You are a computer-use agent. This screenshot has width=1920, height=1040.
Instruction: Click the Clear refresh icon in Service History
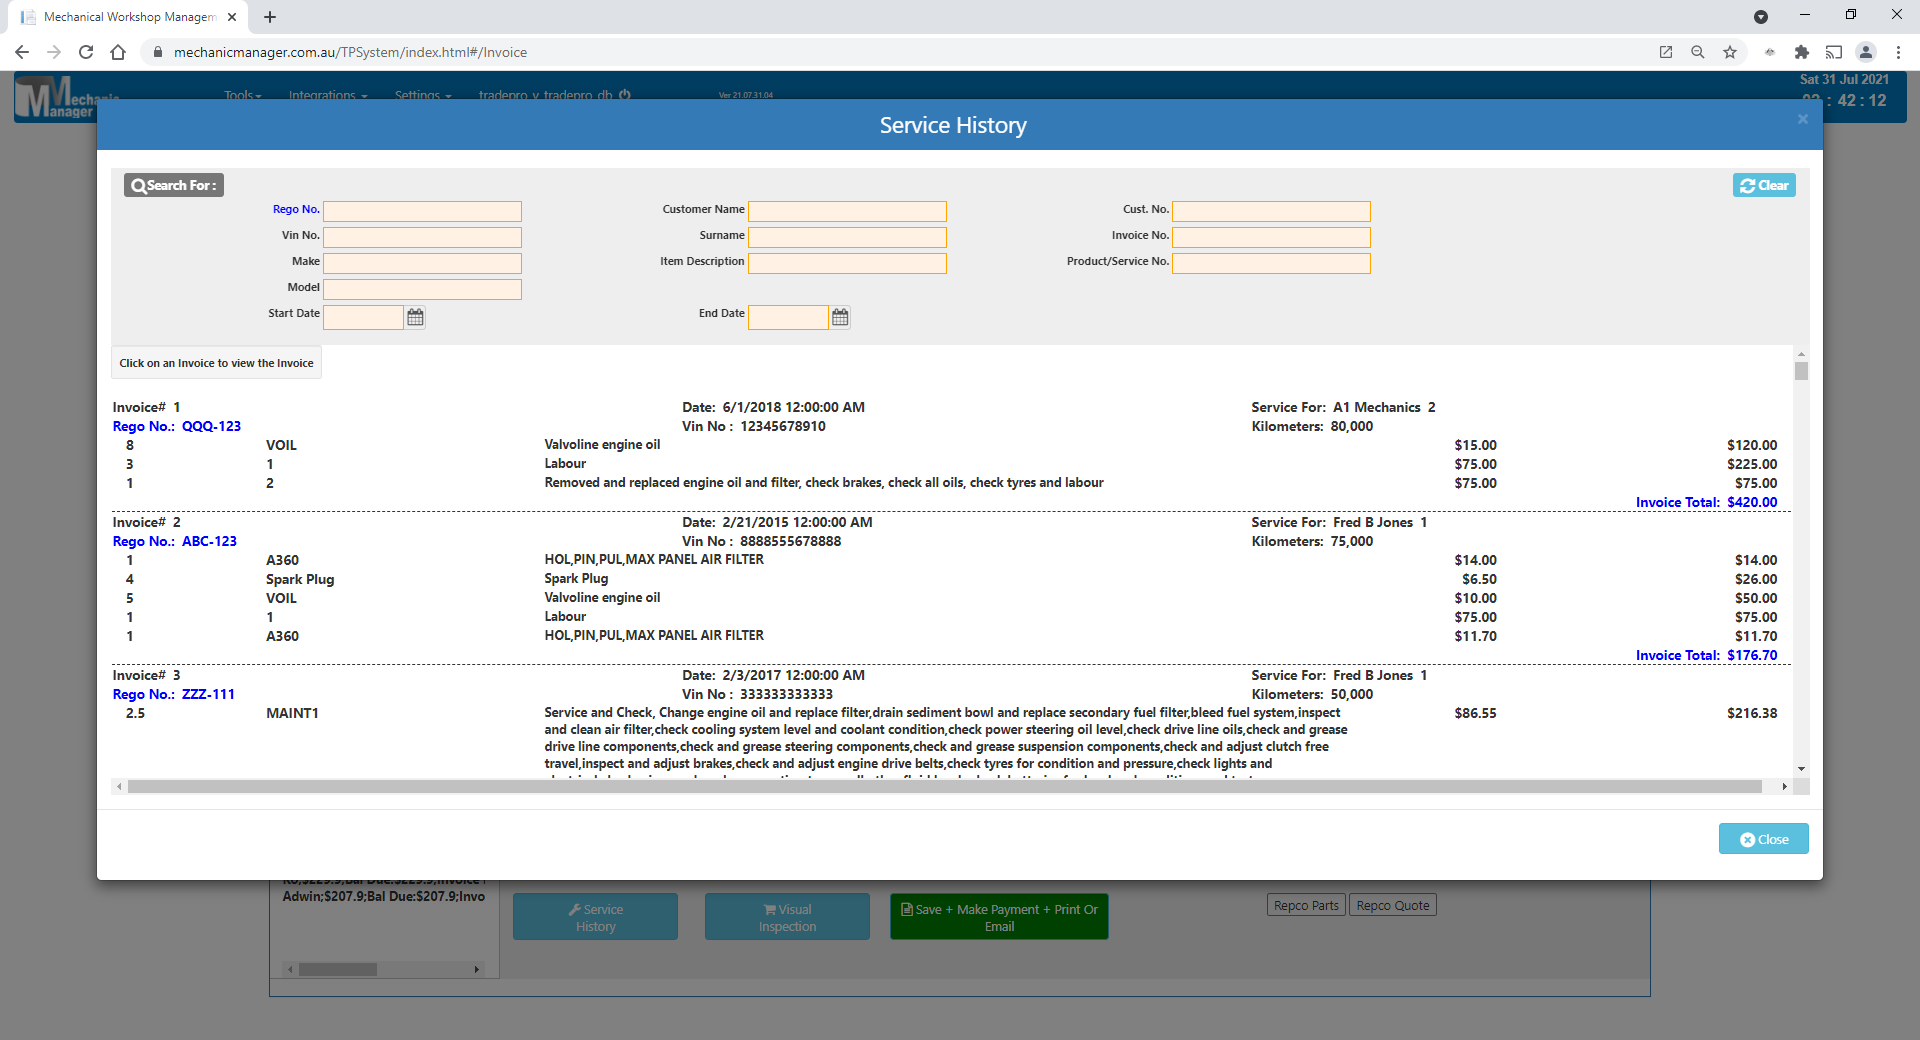click(x=1747, y=185)
